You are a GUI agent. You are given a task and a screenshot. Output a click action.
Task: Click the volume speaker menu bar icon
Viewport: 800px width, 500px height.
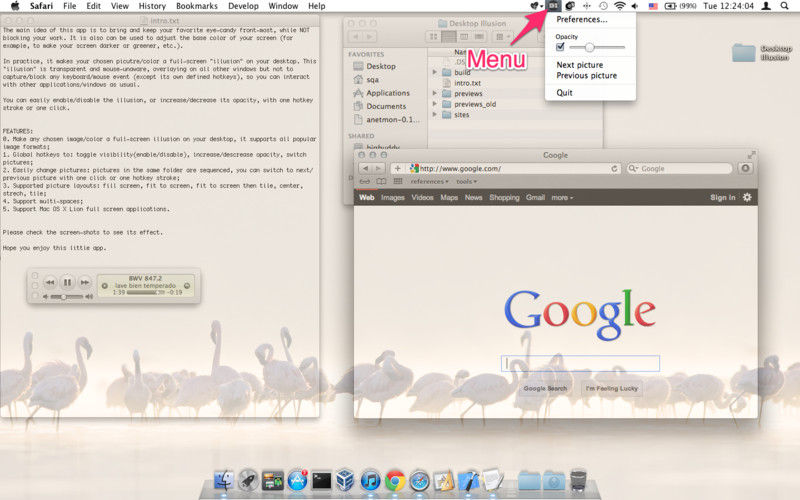[635, 6]
